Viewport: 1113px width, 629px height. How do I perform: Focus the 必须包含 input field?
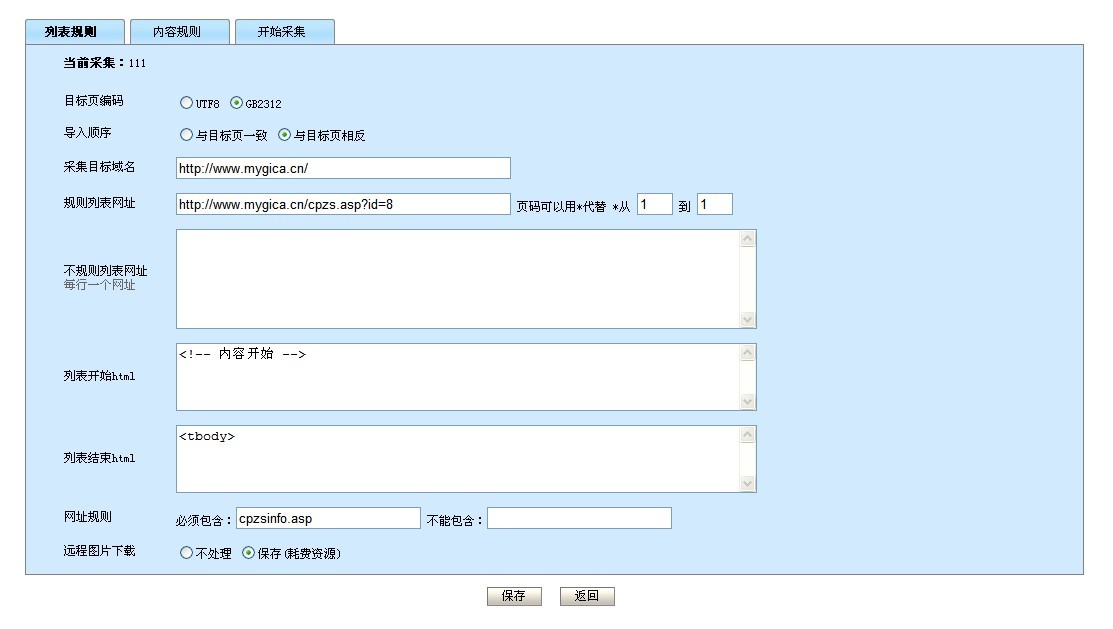tap(327, 519)
